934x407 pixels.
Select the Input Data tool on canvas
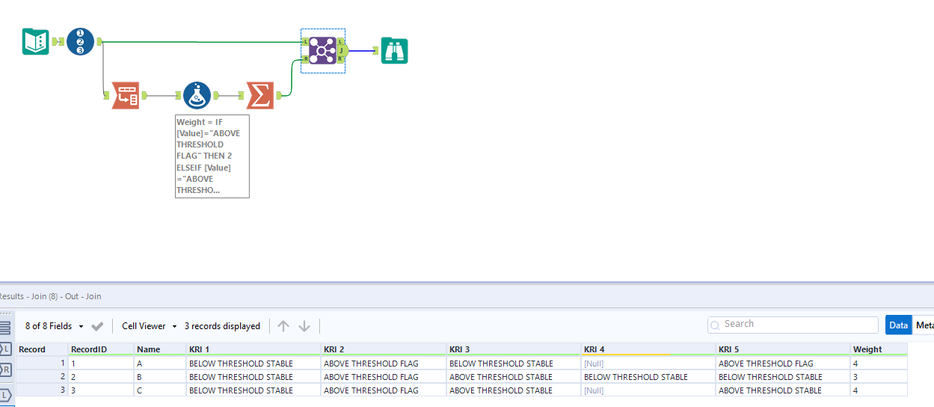click(x=35, y=41)
